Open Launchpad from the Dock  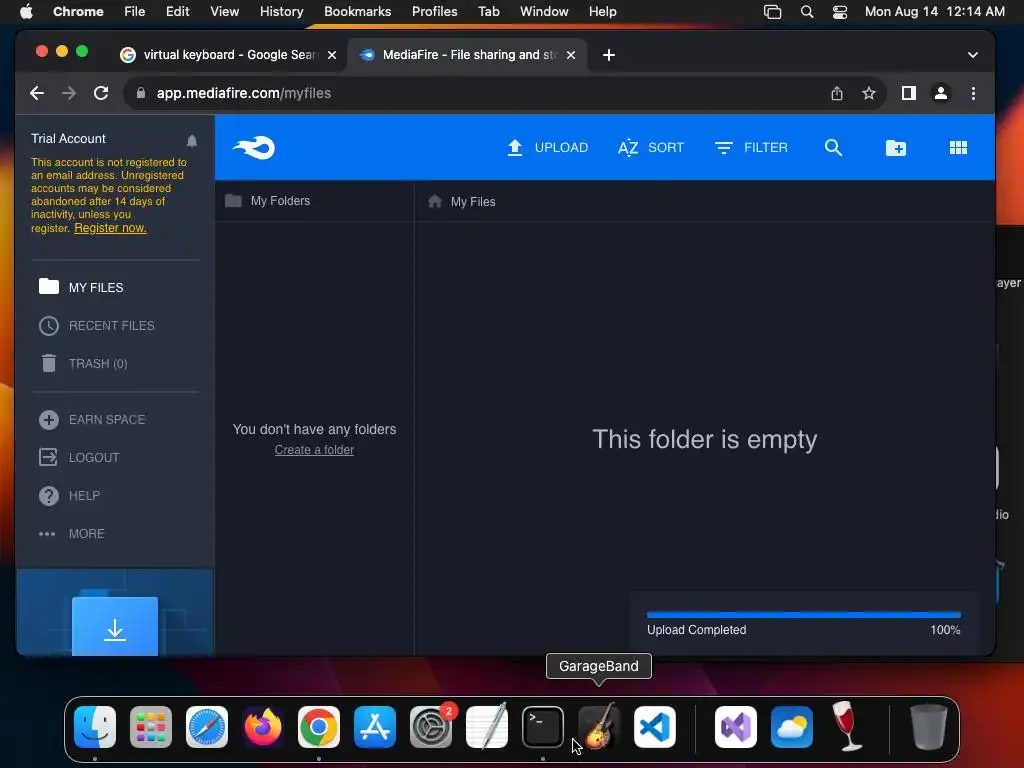click(151, 726)
